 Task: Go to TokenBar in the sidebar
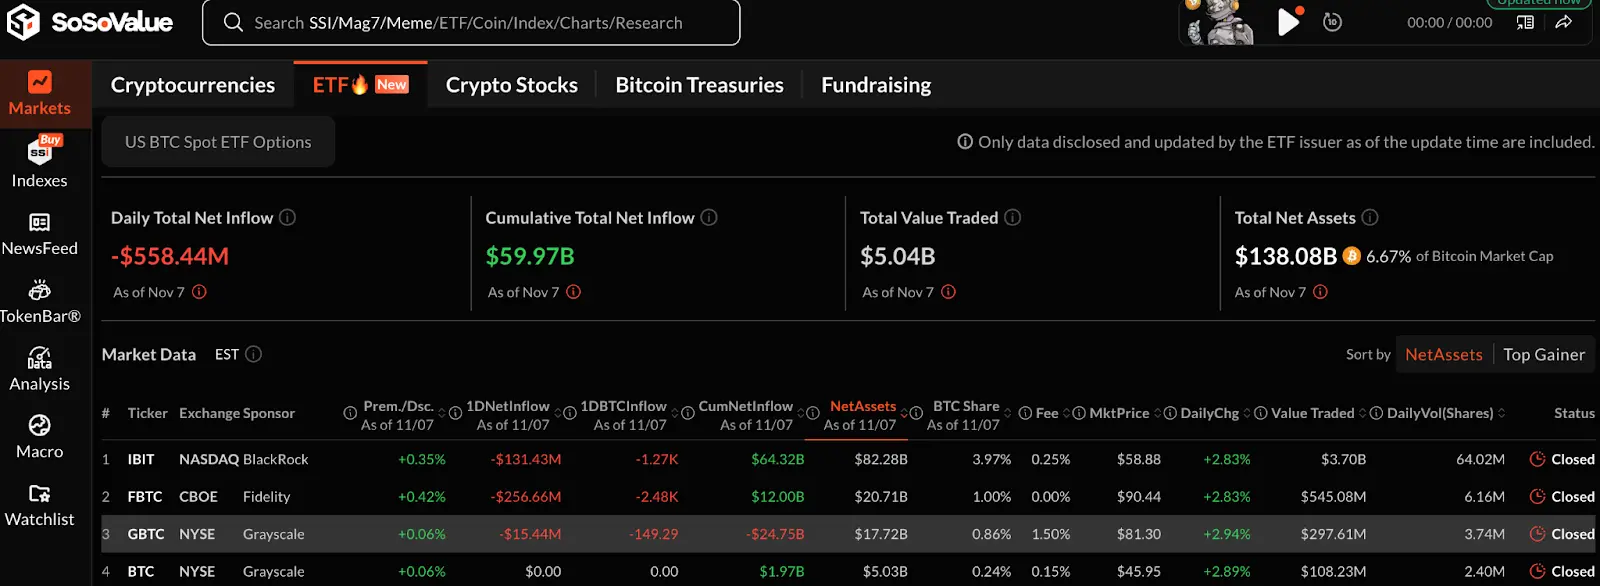39,301
